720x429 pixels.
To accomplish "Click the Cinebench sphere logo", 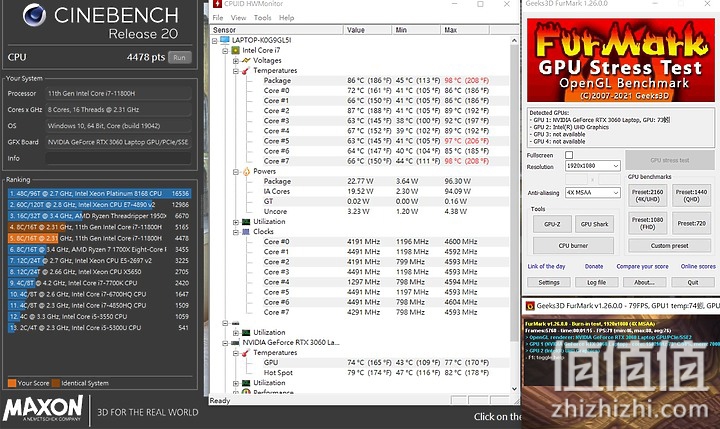I will point(34,15).
